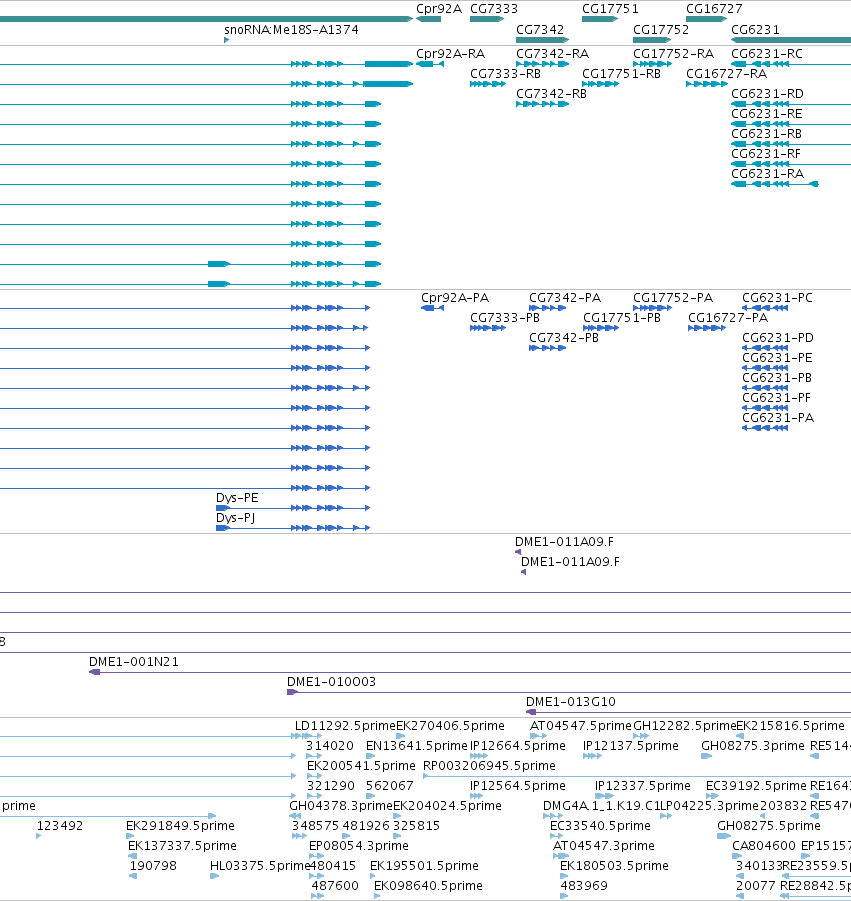This screenshot has width=851, height=901.
Task: Click the CG6231-RD transcript label
Action: (x=767, y=94)
